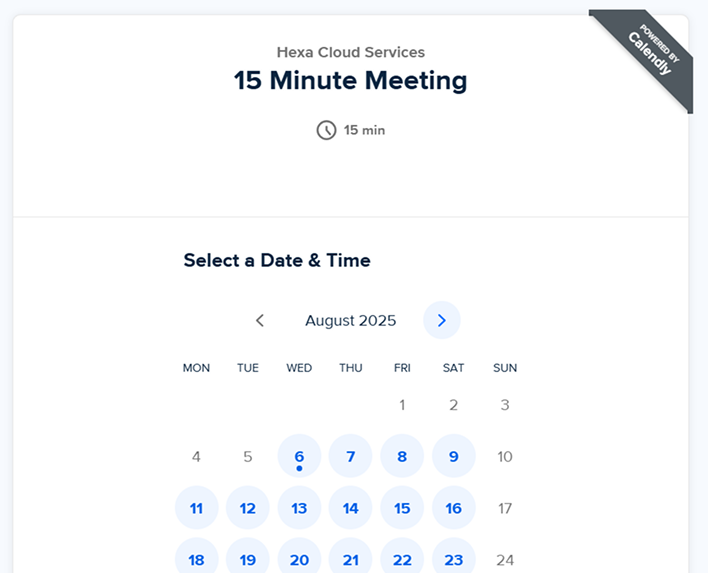The height and width of the screenshot is (573, 708).
Task: Click the clock duration icon
Action: pos(326,130)
